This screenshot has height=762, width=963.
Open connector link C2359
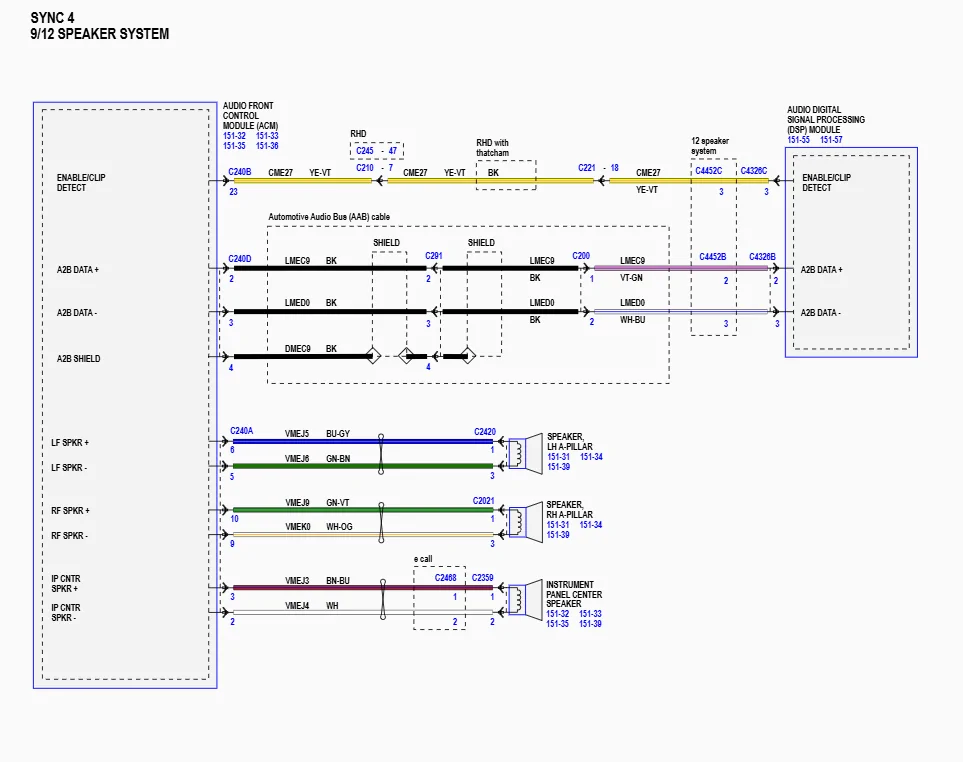point(482,578)
